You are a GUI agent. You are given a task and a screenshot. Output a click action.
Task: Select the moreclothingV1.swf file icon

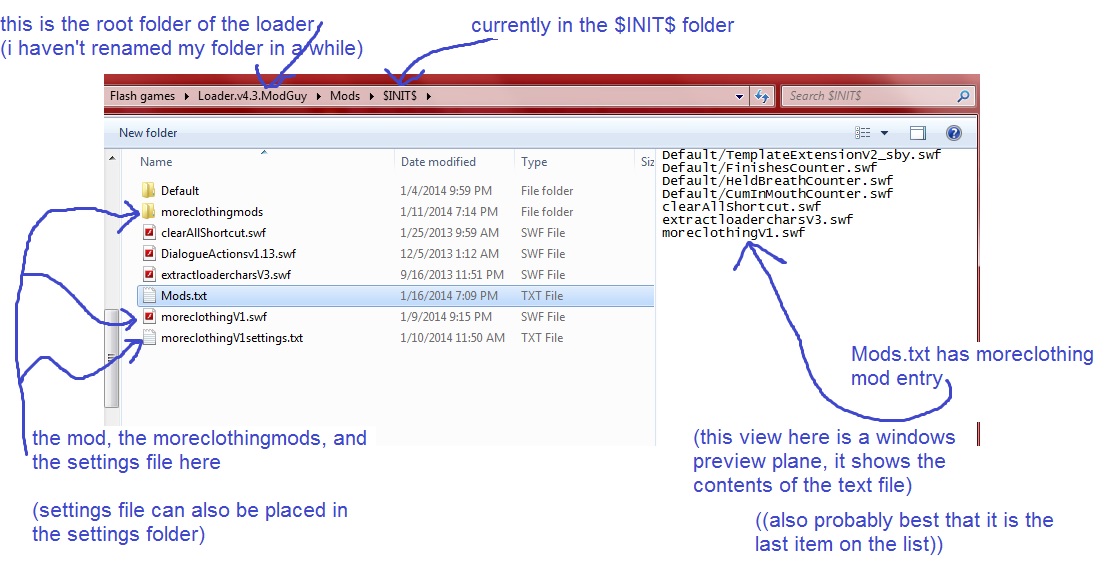(x=149, y=317)
